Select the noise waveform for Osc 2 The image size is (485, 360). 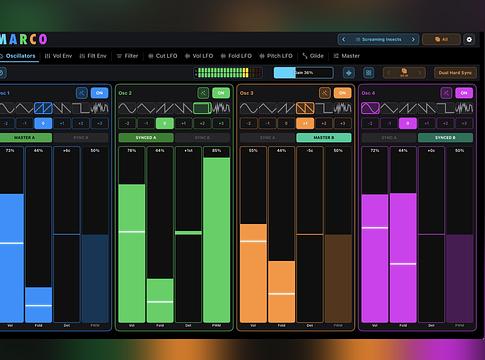click(221, 108)
